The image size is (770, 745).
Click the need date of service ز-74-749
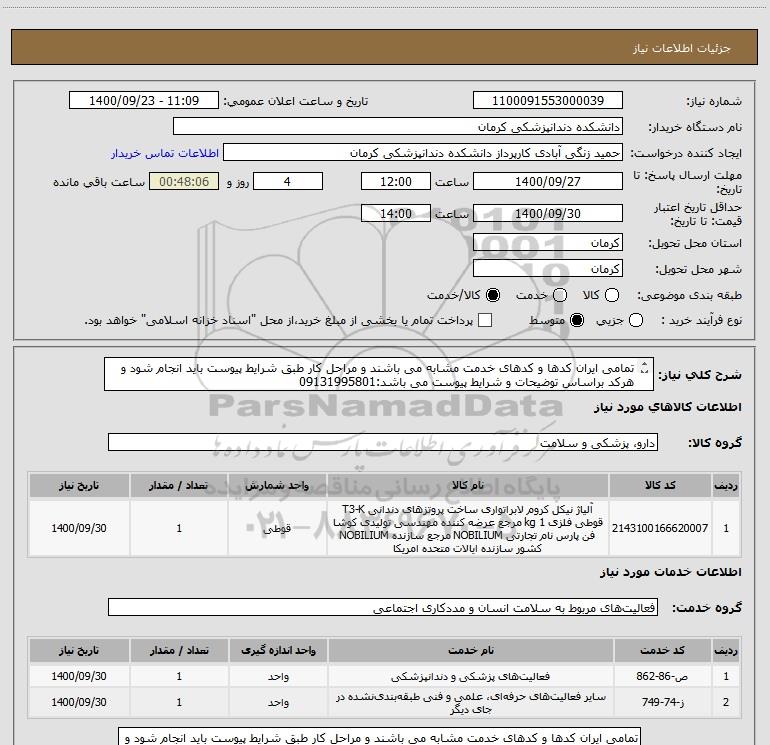(79, 702)
